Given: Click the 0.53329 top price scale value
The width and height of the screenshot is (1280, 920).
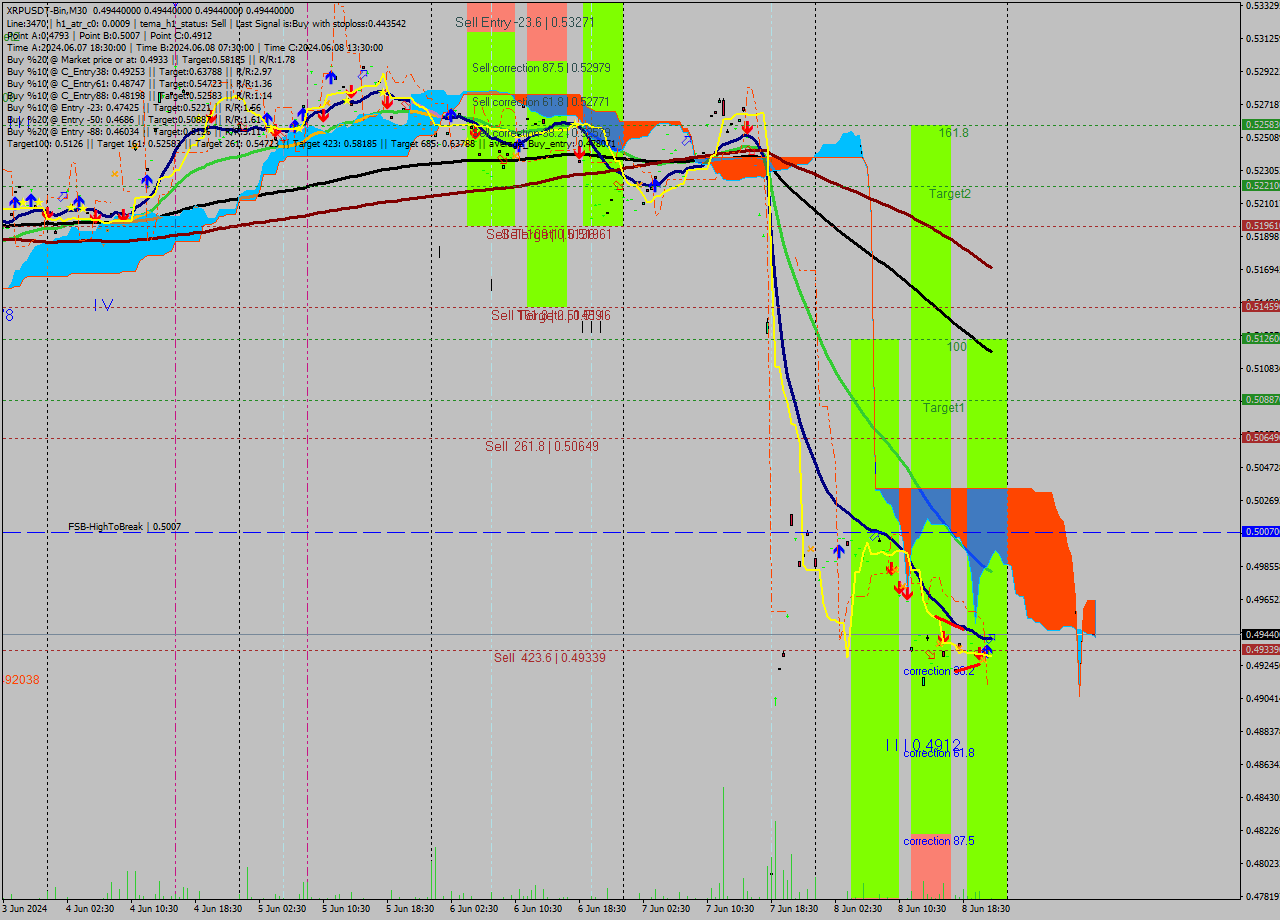Looking at the screenshot, I should pyautogui.click(x=1262, y=6).
